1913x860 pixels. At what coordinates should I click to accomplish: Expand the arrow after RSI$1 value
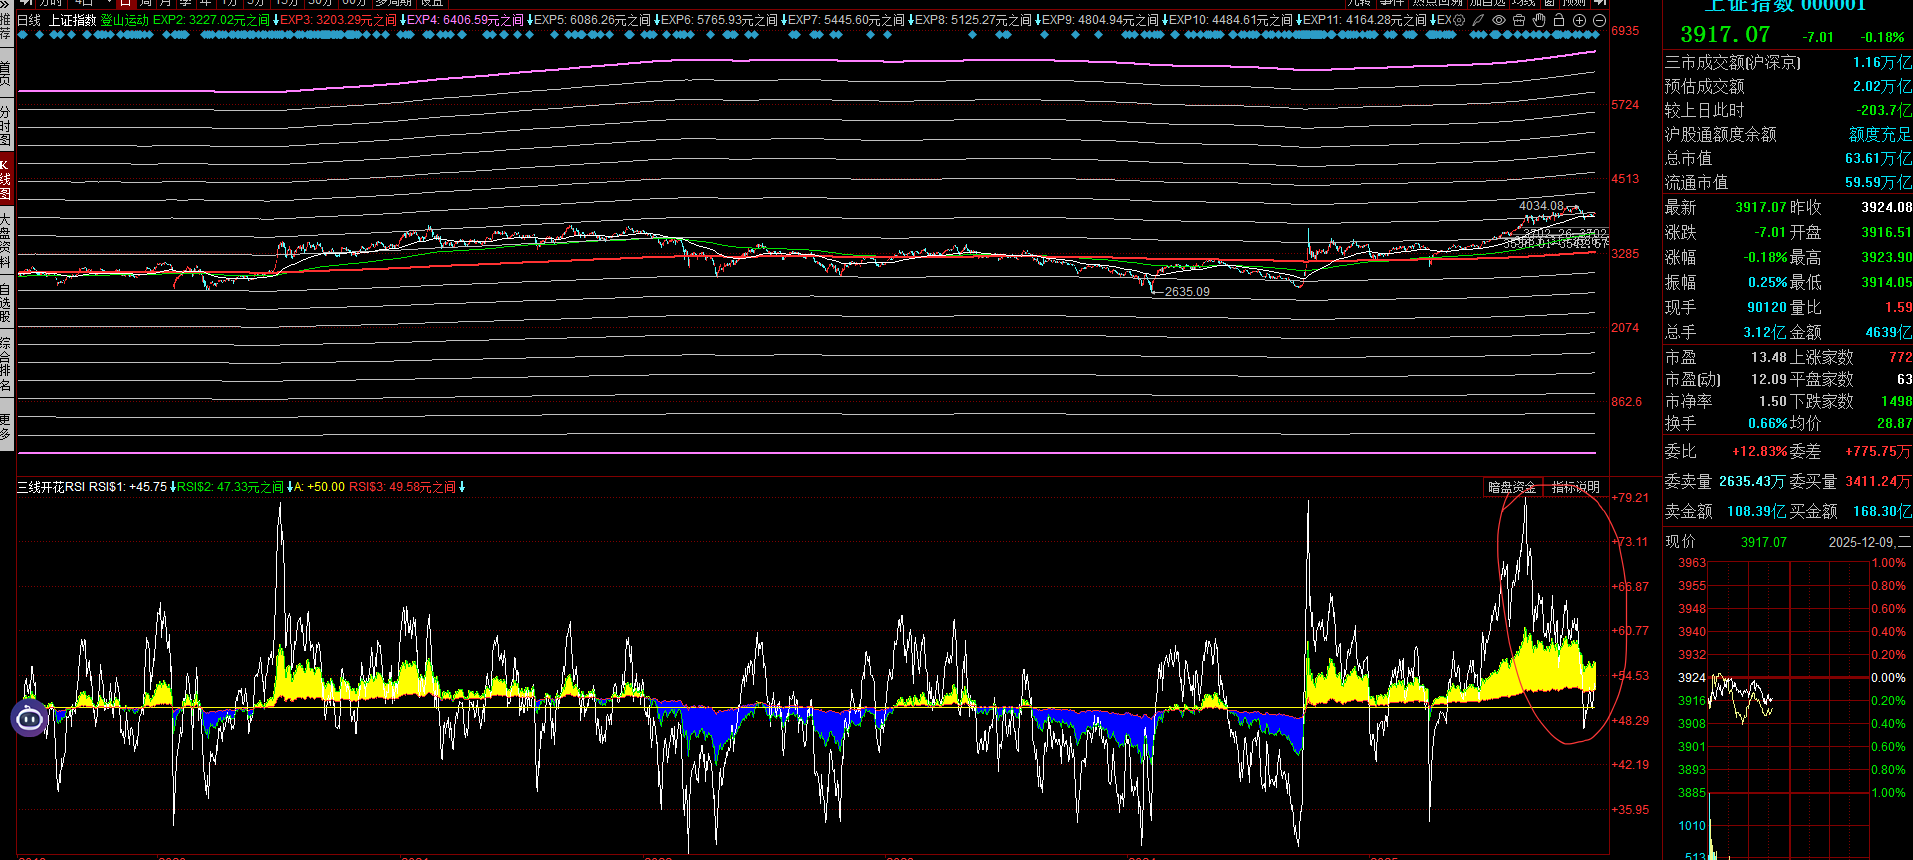[173, 487]
